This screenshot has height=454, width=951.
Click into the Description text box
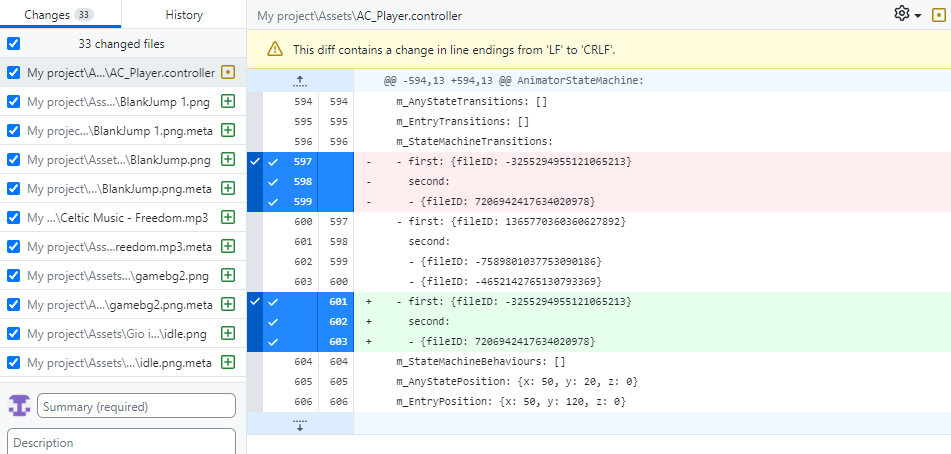tap(121, 441)
